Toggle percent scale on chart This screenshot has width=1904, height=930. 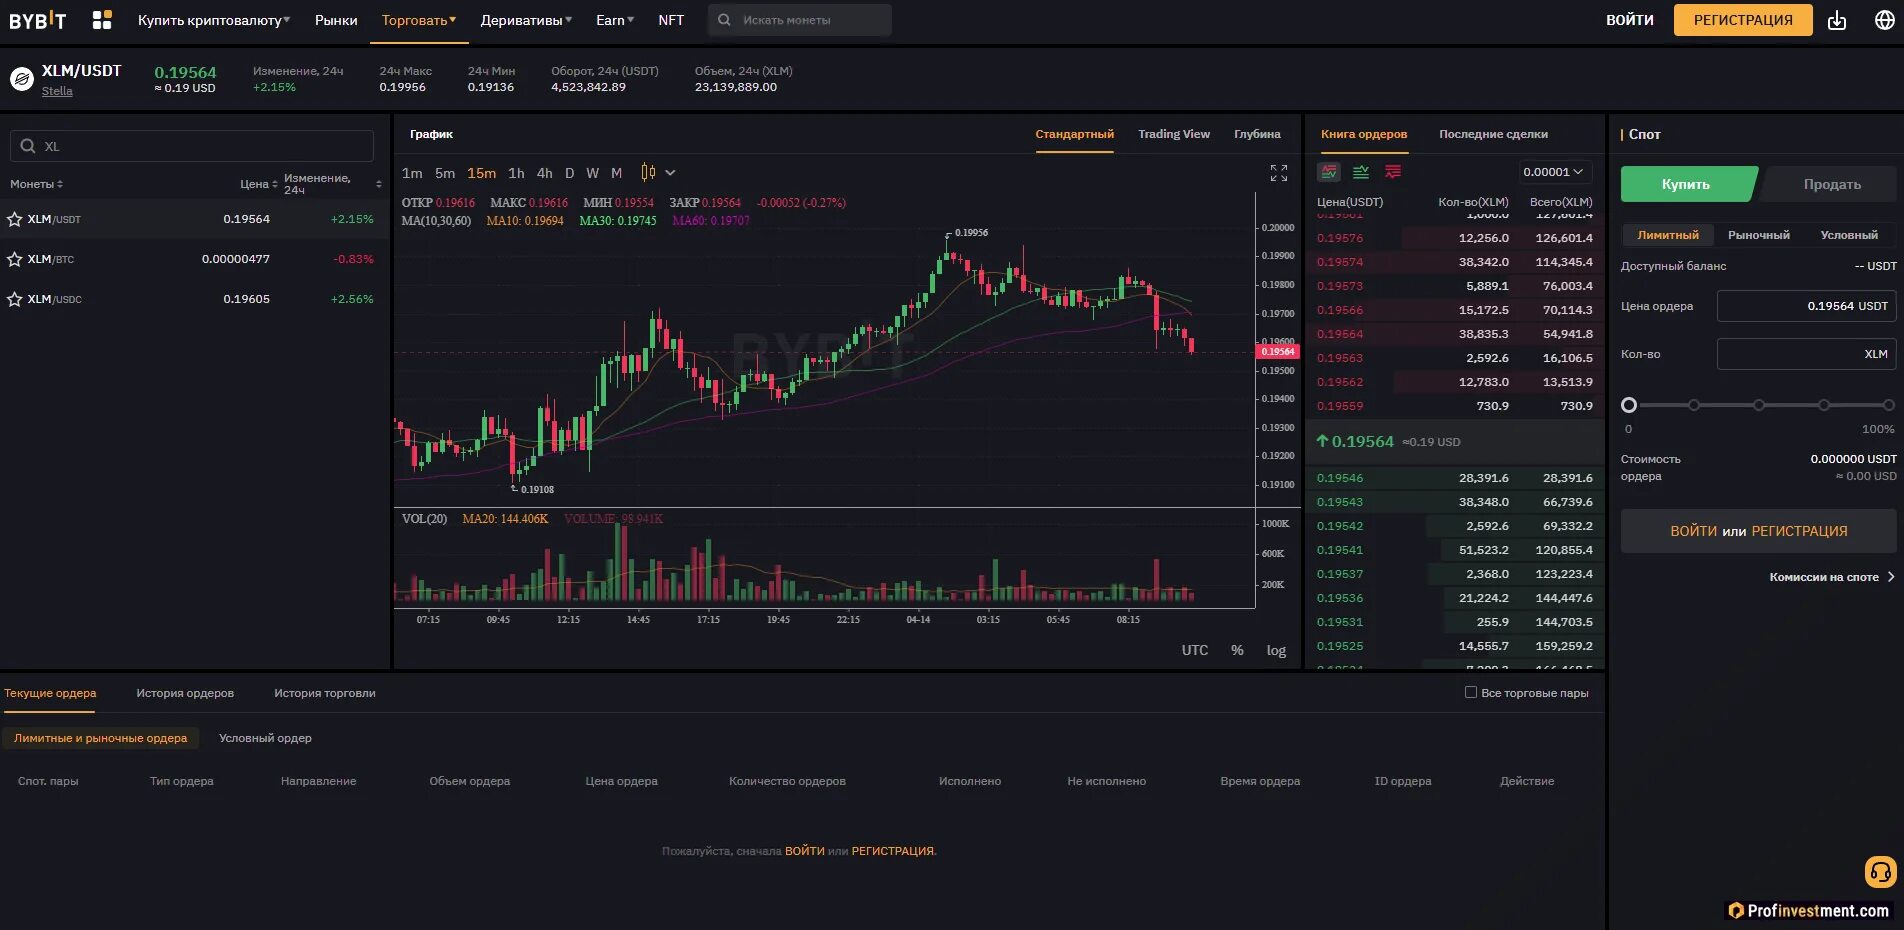tap(1237, 650)
